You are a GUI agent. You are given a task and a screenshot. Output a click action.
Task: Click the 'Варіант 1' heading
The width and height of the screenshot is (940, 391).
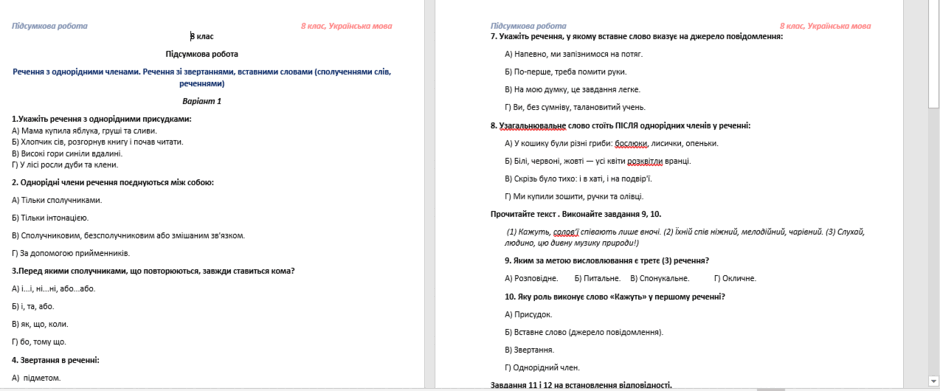pyautogui.click(x=202, y=101)
